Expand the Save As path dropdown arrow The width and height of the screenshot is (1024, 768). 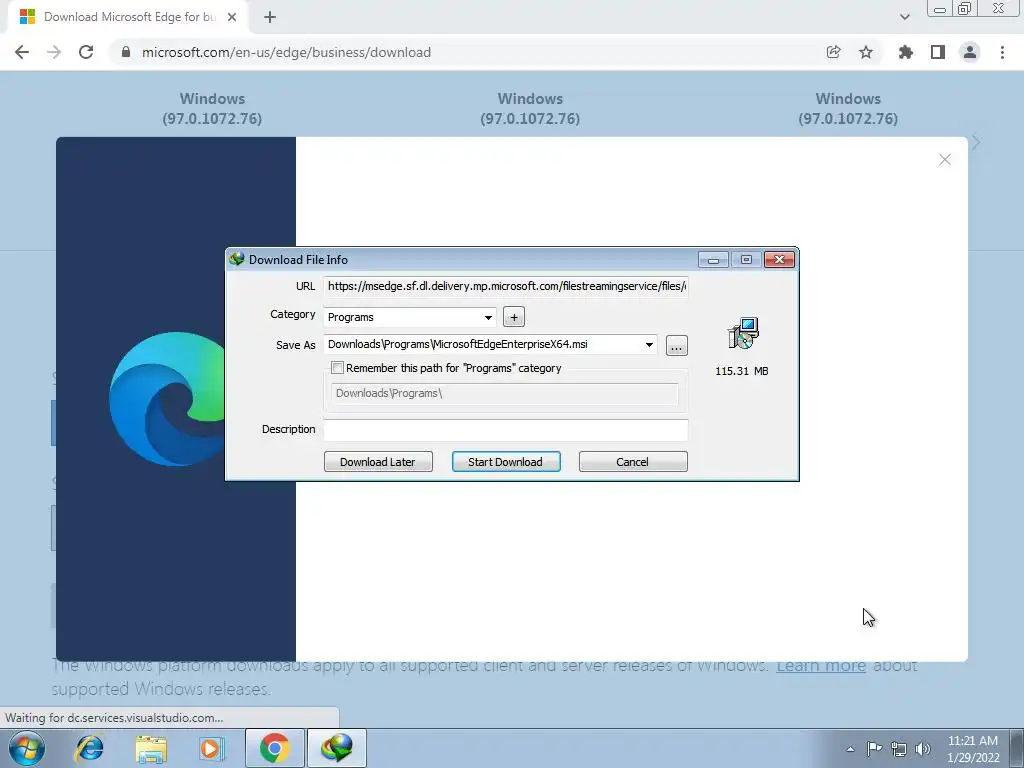649,345
